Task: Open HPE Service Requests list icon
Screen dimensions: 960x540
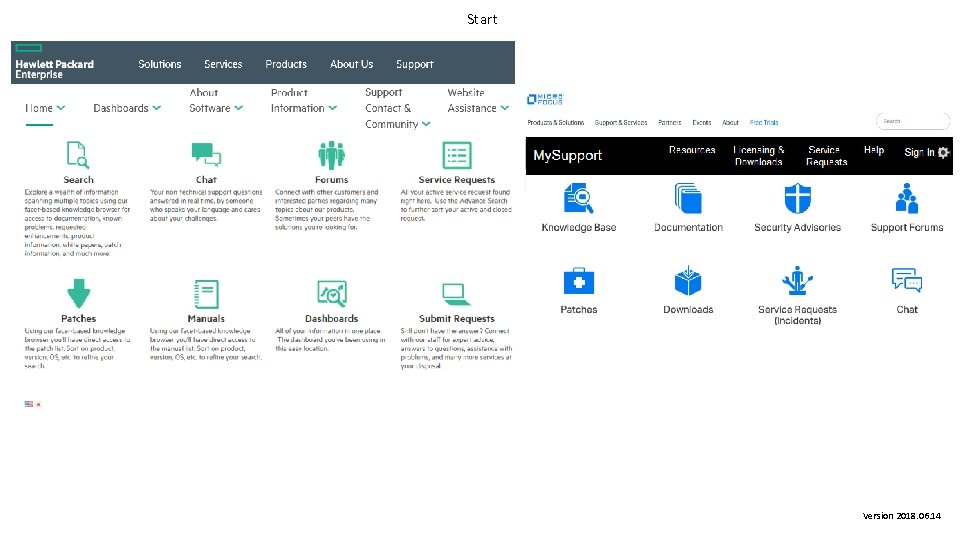Action: 457,155
